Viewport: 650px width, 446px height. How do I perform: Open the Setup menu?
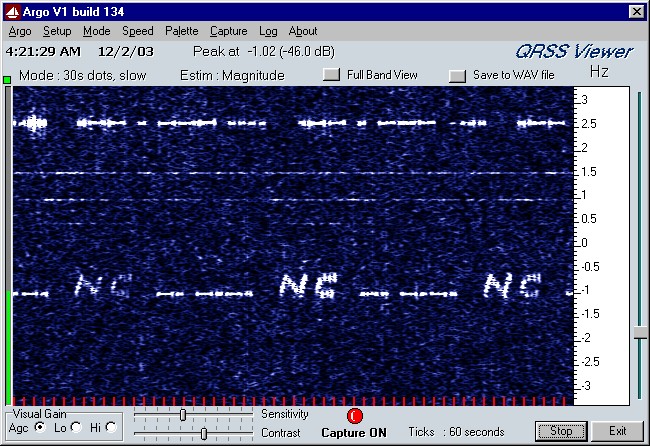click(x=57, y=31)
